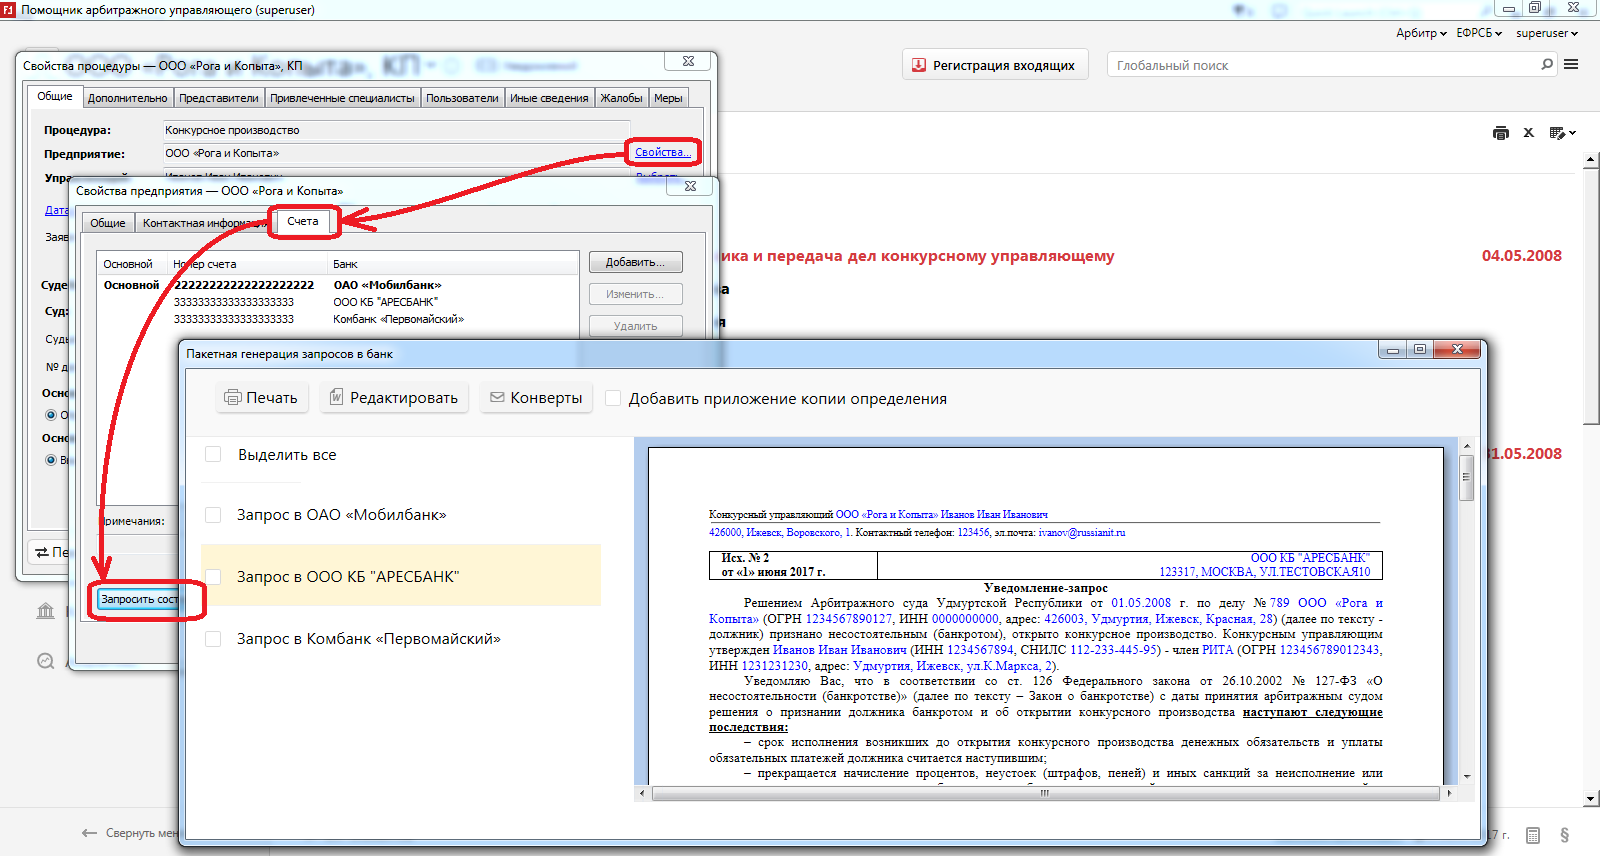Open the calculator icon in the status bar
This screenshot has width=1600, height=856.
1533,835
